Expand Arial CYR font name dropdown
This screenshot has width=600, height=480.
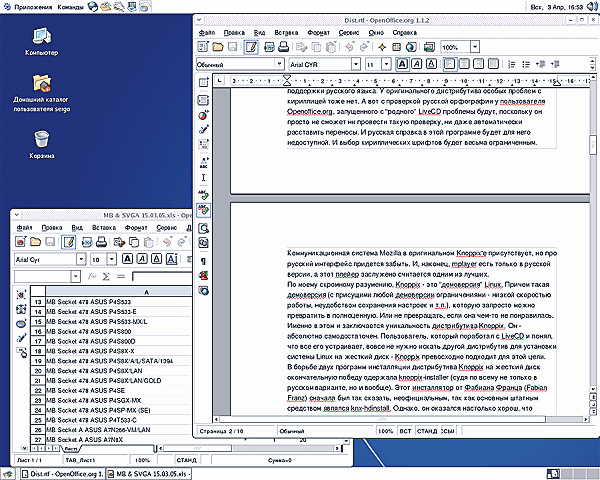[x=356, y=64]
